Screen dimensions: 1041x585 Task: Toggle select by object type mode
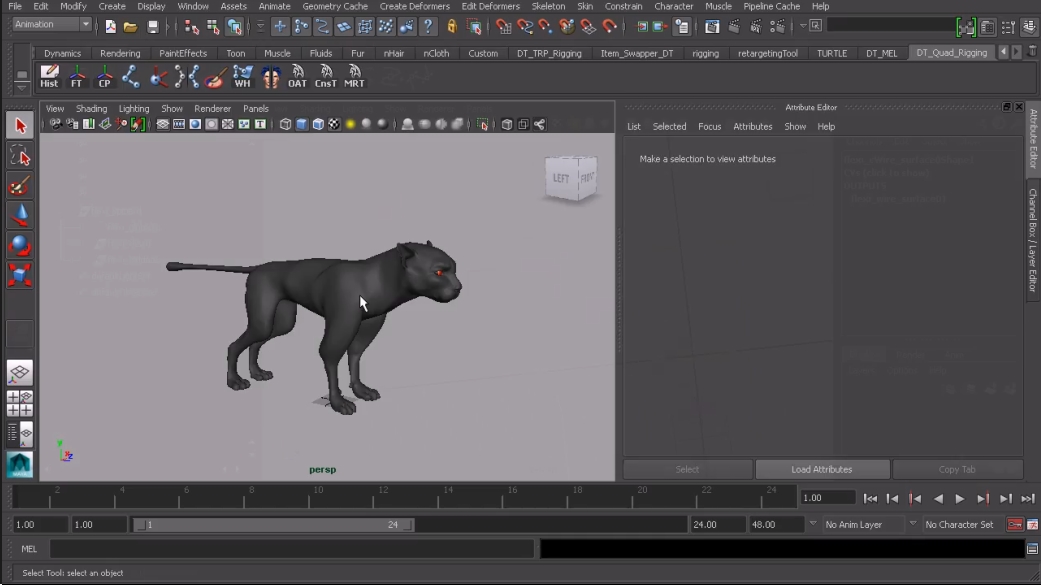[213, 27]
